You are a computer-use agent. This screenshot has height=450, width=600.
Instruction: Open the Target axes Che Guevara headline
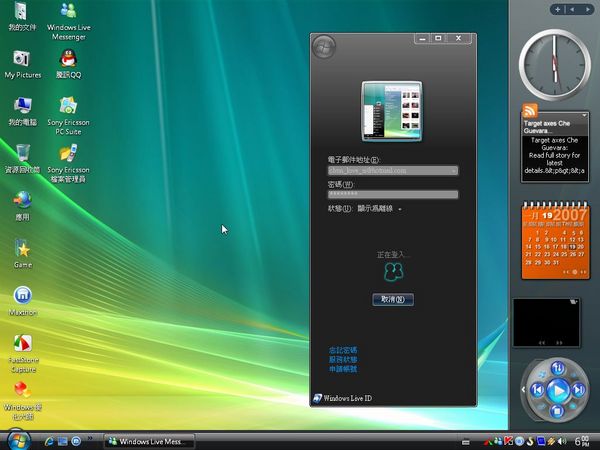[546, 127]
